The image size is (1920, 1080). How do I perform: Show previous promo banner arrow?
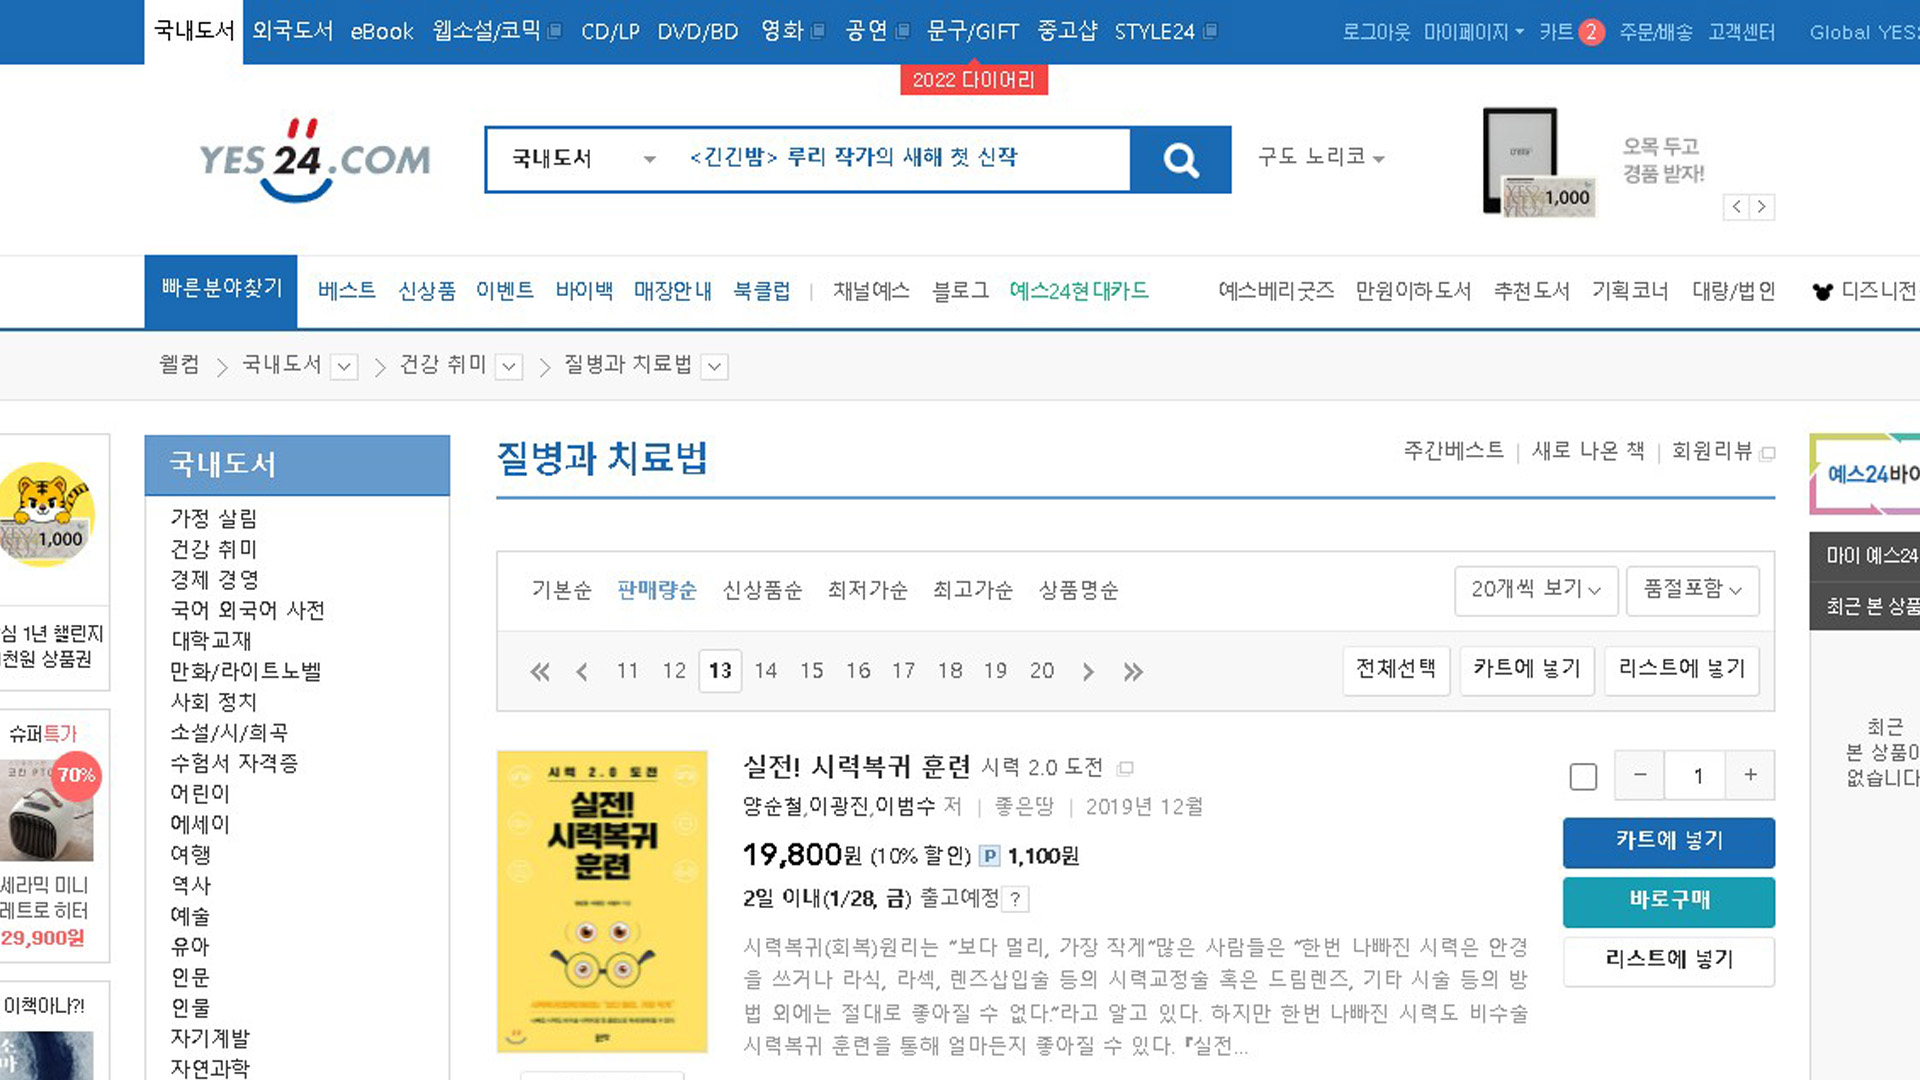point(1736,207)
